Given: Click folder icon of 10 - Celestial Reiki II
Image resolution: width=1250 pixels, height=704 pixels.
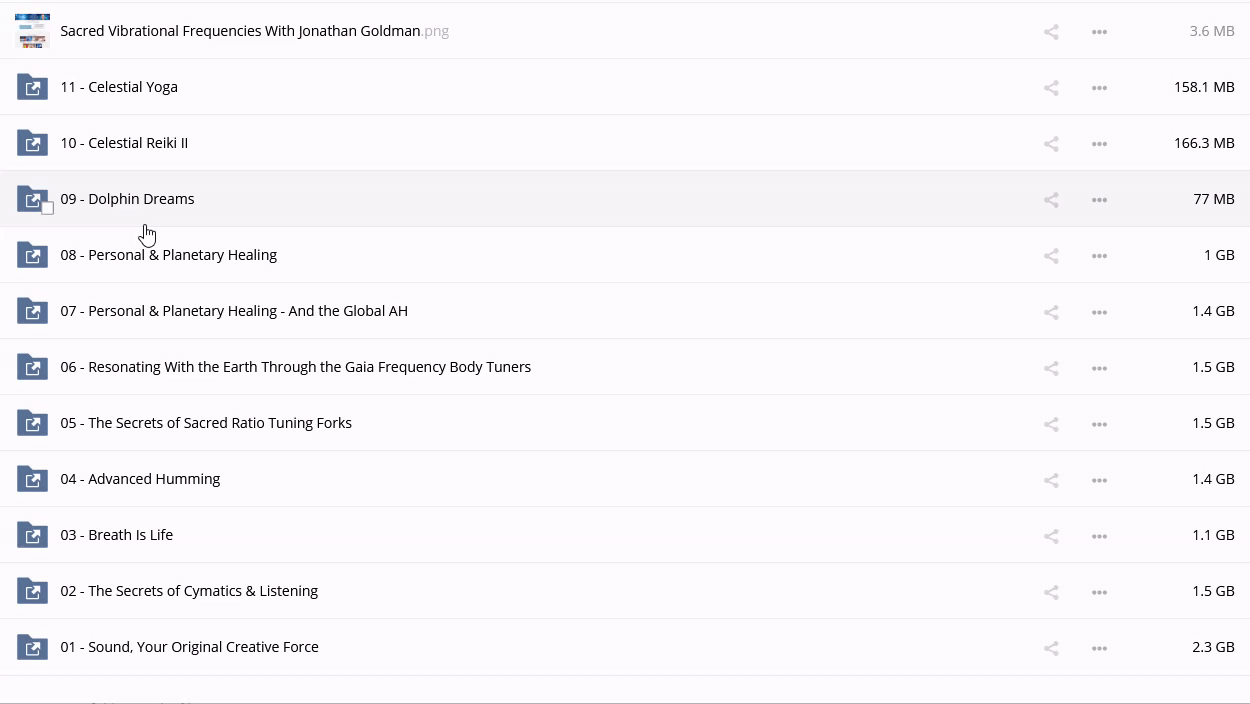Looking at the screenshot, I should click(x=32, y=143).
